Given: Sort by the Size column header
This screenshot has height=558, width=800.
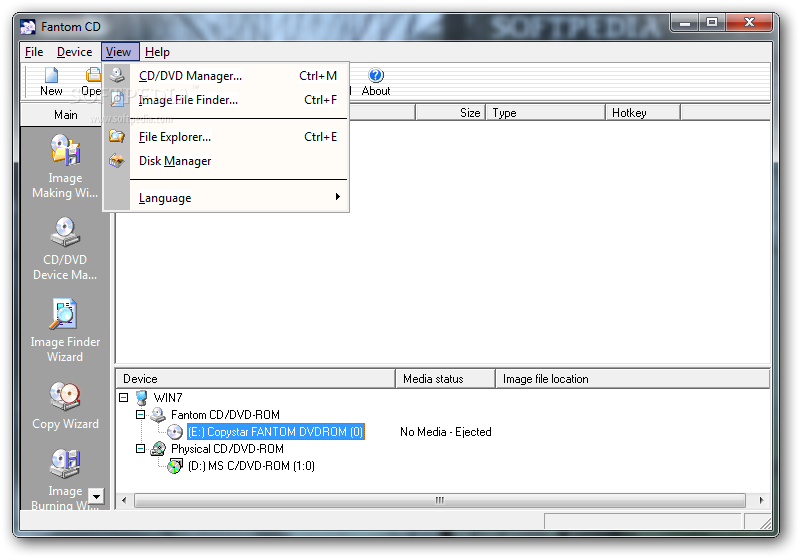Looking at the screenshot, I should pyautogui.click(x=450, y=113).
